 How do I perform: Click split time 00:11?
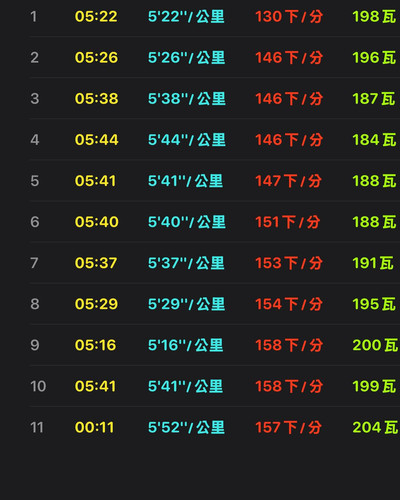pos(95,427)
